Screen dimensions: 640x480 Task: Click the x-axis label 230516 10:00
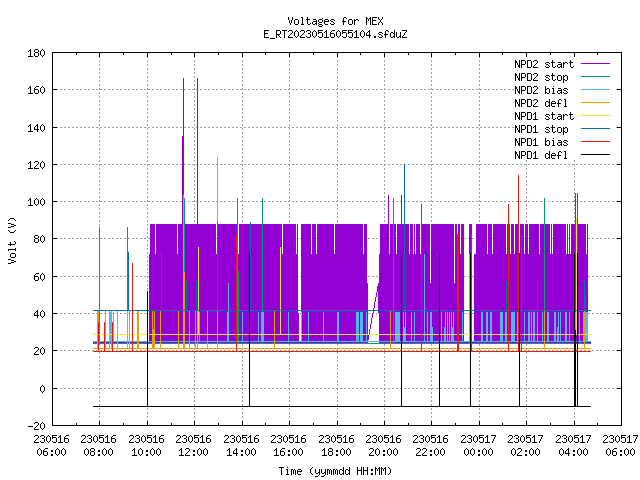[146, 446]
